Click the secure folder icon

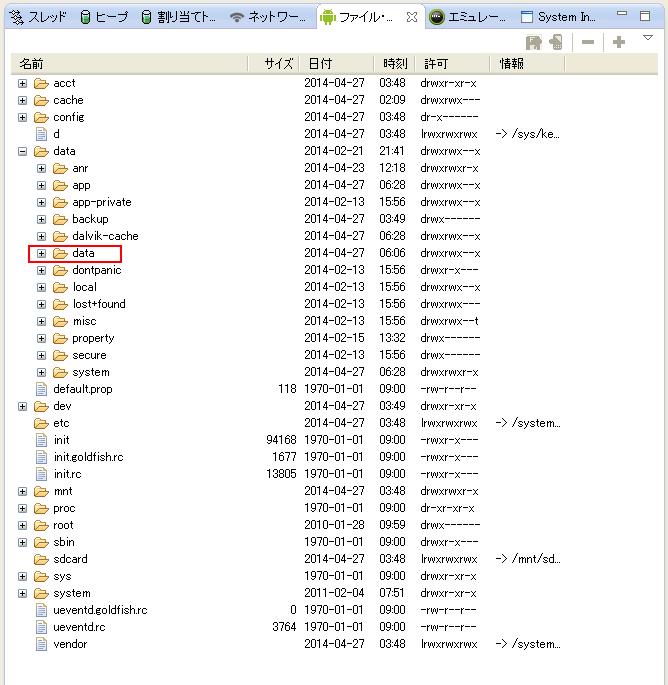[x=60, y=356]
